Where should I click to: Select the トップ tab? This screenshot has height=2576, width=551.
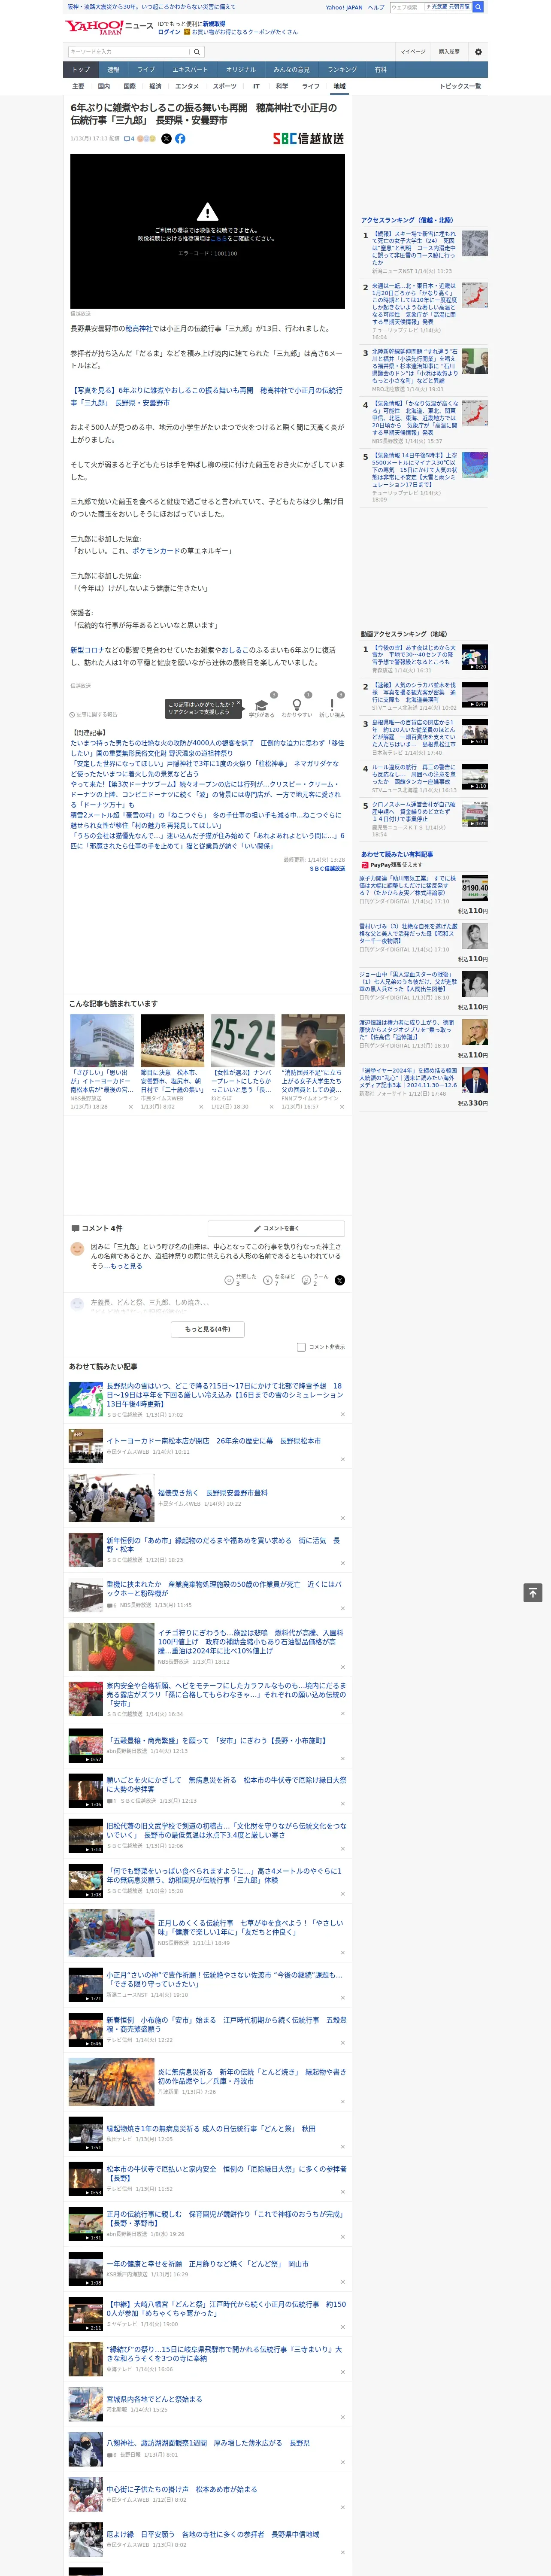click(x=81, y=70)
